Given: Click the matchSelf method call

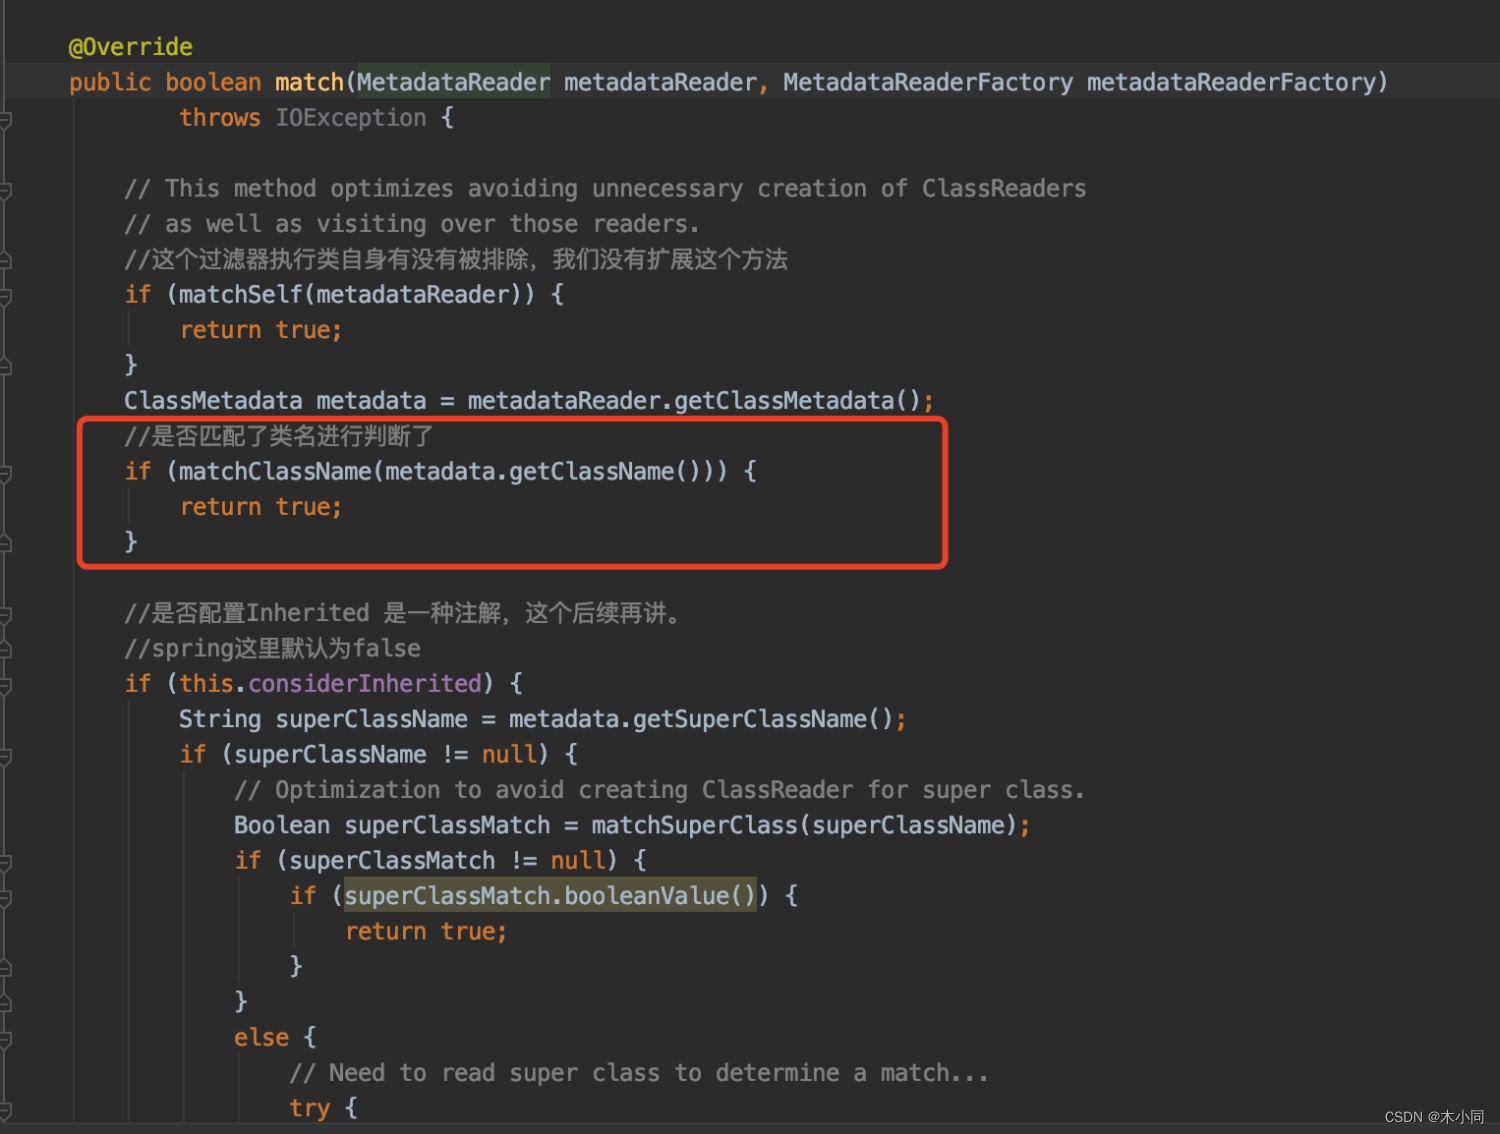Looking at the screenshot, I should pyautogui.click(x=240, y=295).
